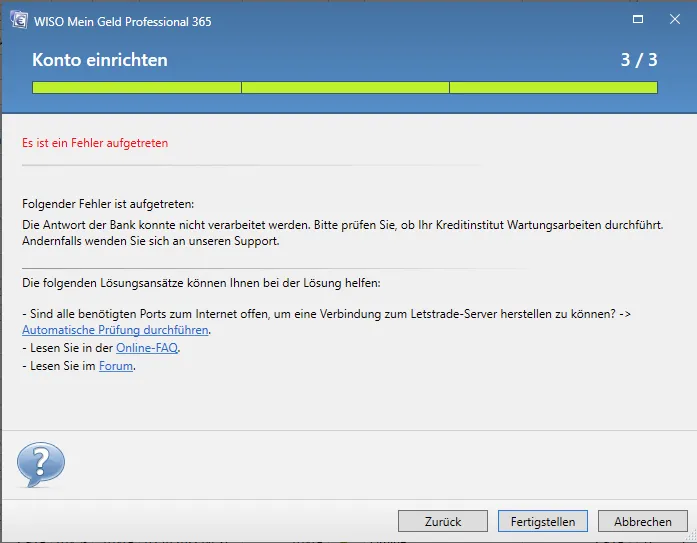Screen dimensions: 697x543
Task: Click the 'Konto einrichten' heading
Action: click(100, 60)
